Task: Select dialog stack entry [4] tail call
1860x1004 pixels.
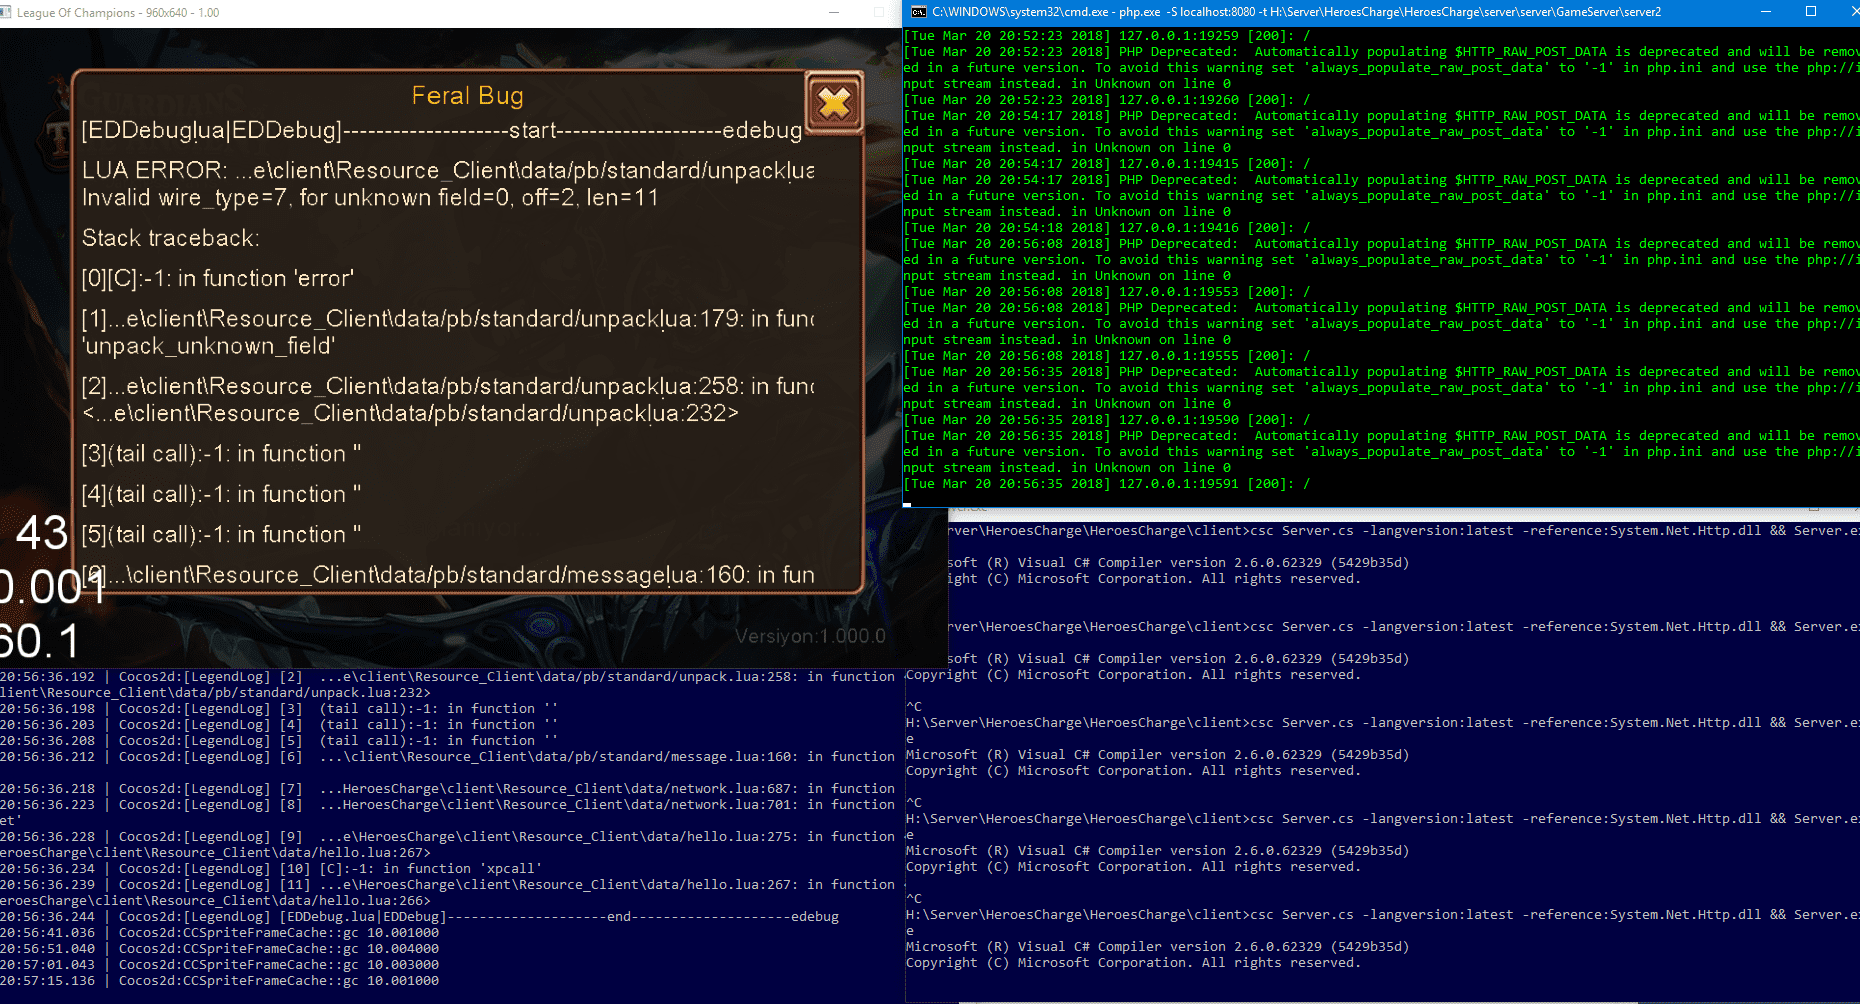Action: click(221, 494)
